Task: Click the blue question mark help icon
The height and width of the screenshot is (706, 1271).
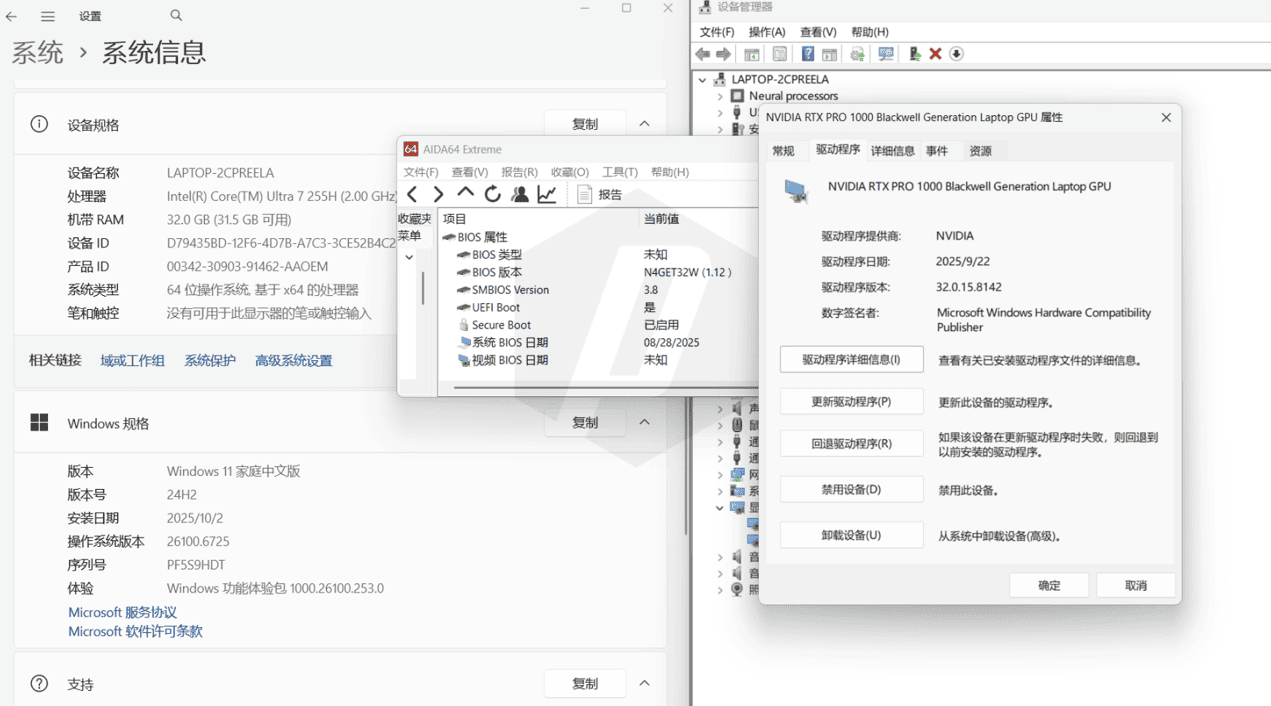Action: coord(807,54)
